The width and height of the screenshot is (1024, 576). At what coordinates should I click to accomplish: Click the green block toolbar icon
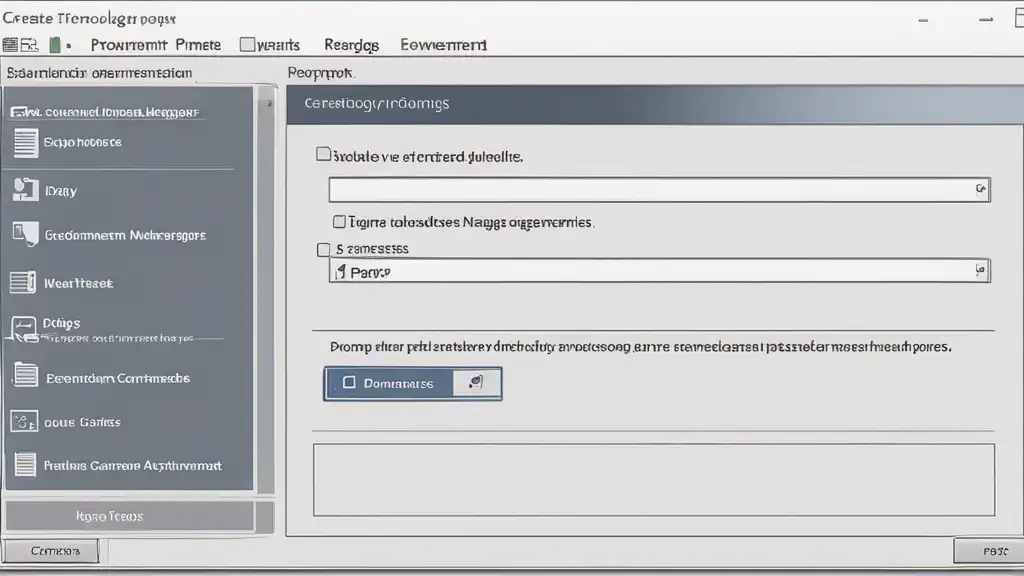[x=56, y=45]
